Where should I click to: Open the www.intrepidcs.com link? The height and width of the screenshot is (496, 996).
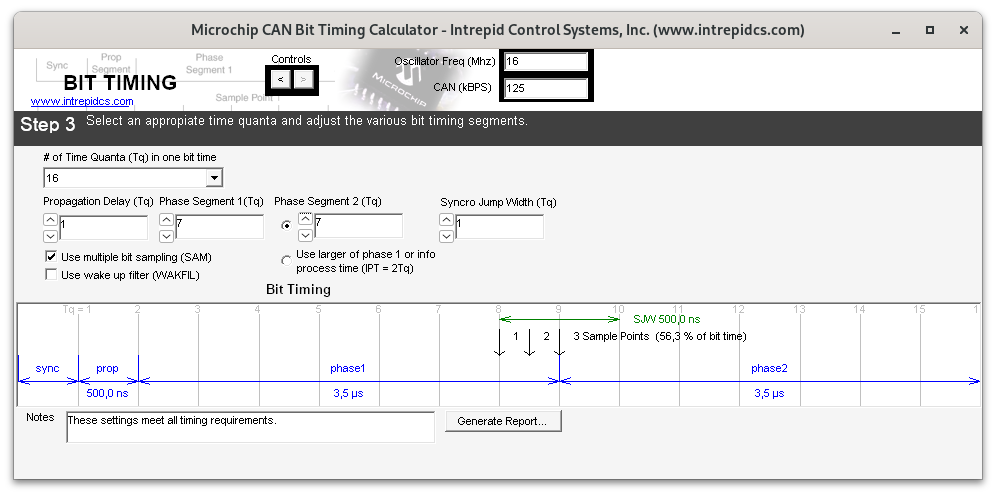point(82,101)
